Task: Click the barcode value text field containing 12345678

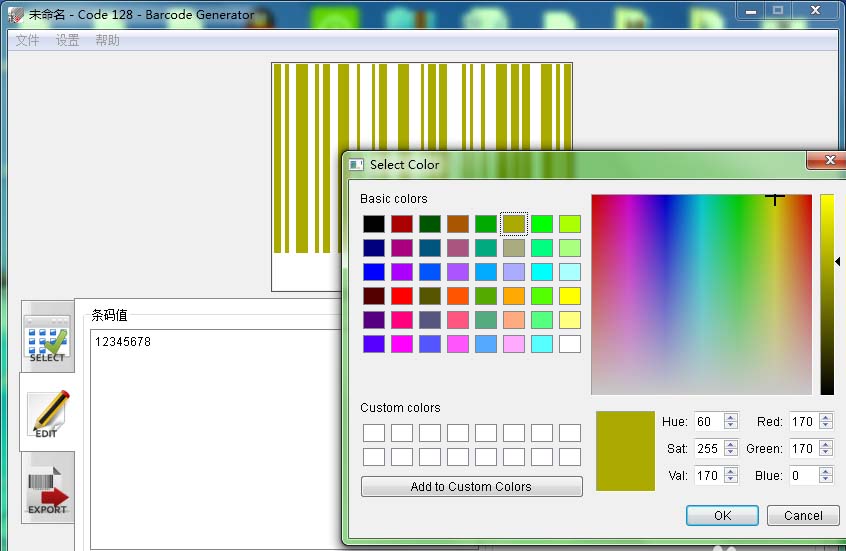Action: (216, 438)
